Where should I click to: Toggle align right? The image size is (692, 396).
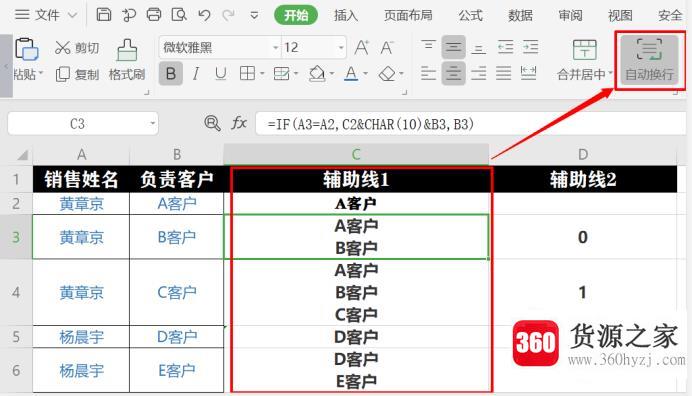click(478, 73)
